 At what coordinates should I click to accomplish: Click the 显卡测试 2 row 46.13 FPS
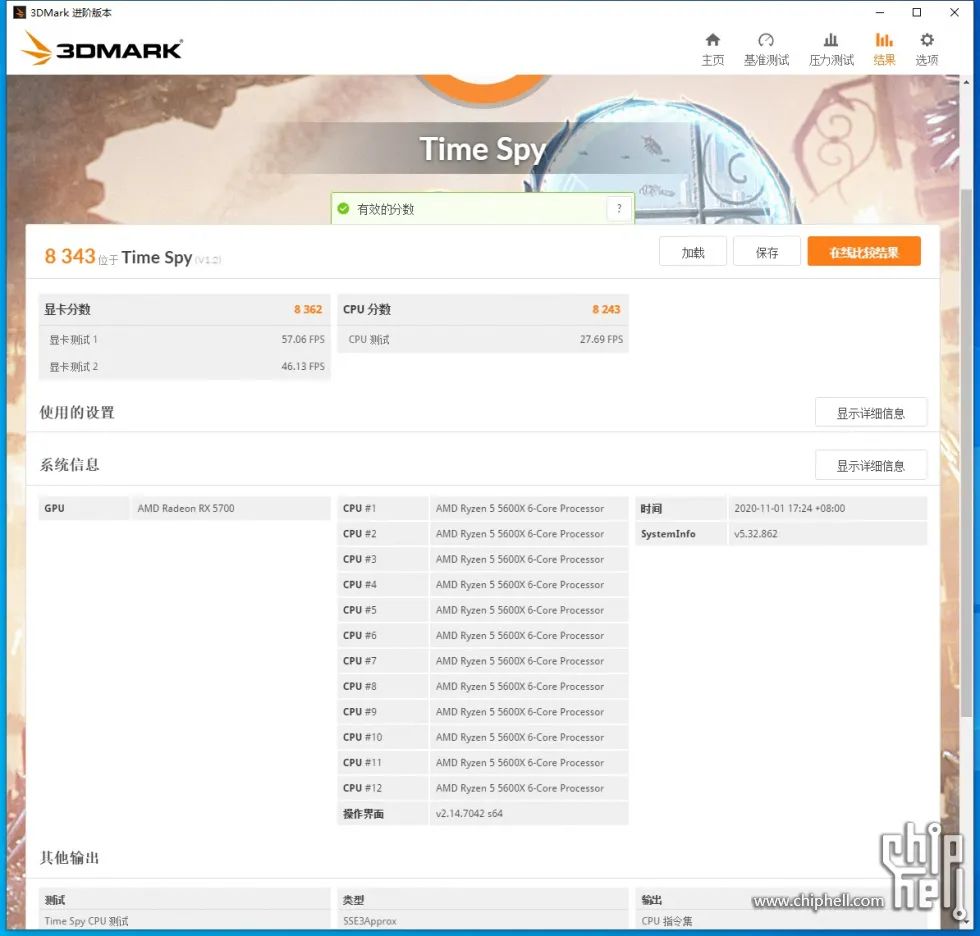tap(185, 366)
